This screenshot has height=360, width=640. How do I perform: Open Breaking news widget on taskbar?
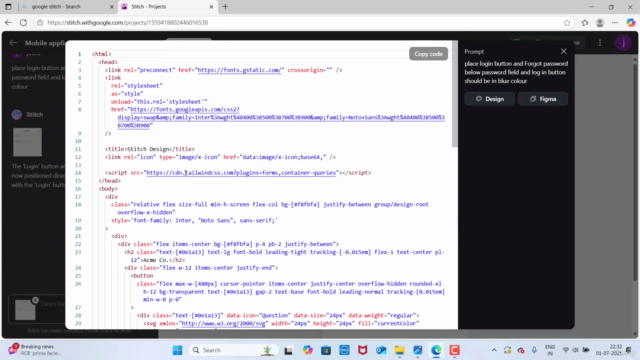[x=35, y=350]
